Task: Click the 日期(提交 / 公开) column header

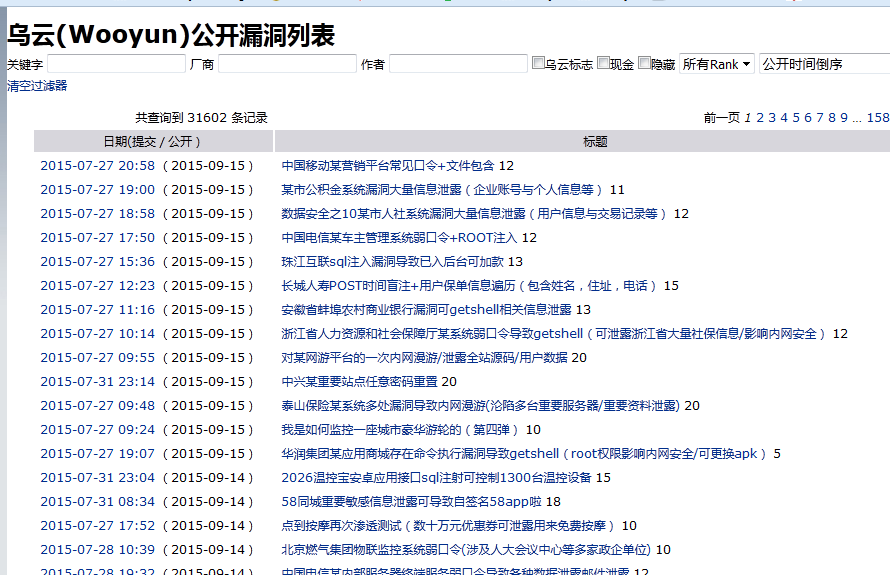Action: pyautogui.click(x=153, y=141)
